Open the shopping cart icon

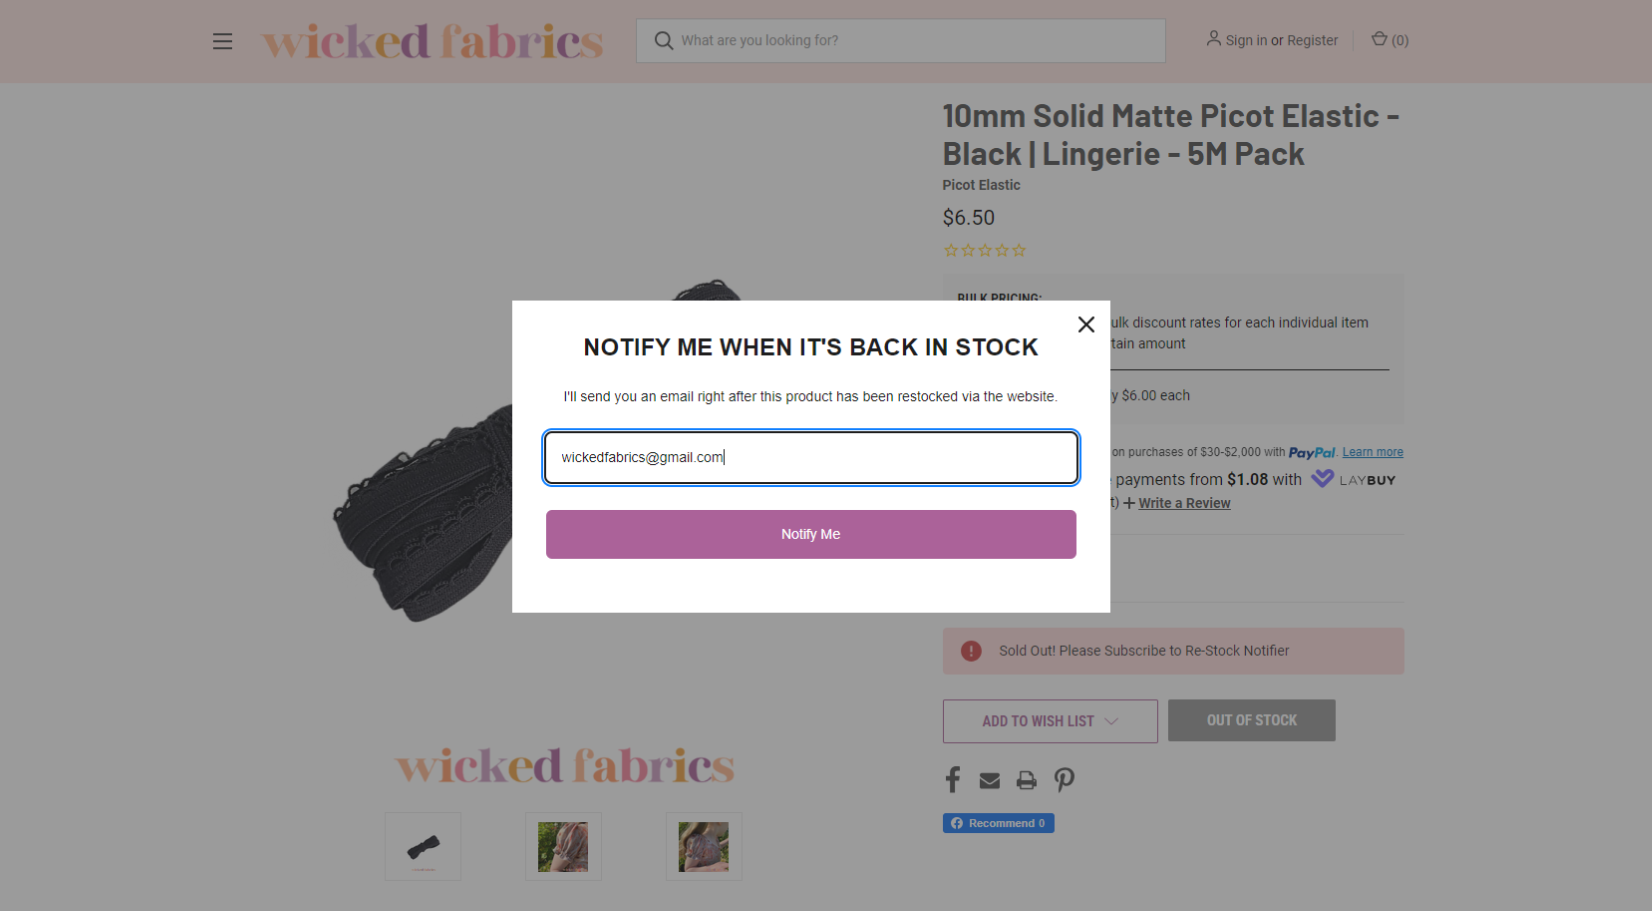[x=1379, y=39]
